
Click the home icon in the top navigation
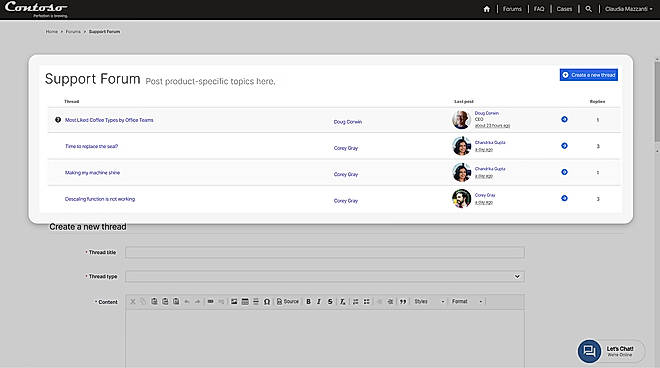coord(487,9)
